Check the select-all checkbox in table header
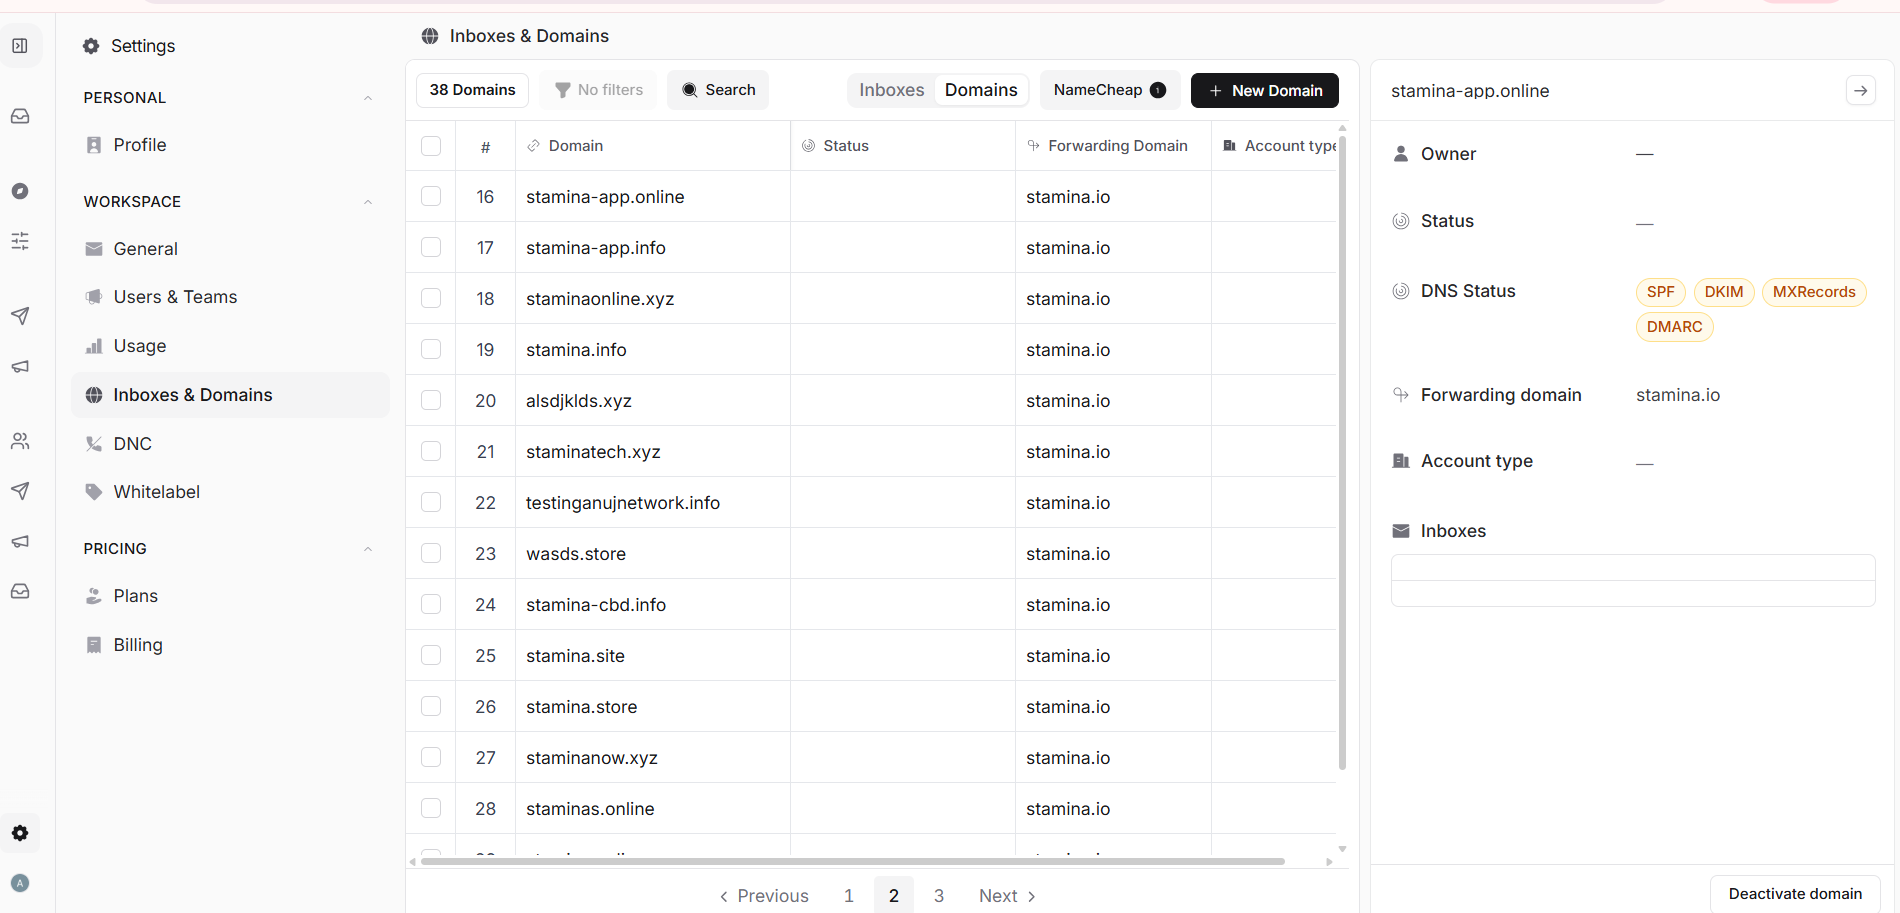 [x=431, y=146]
